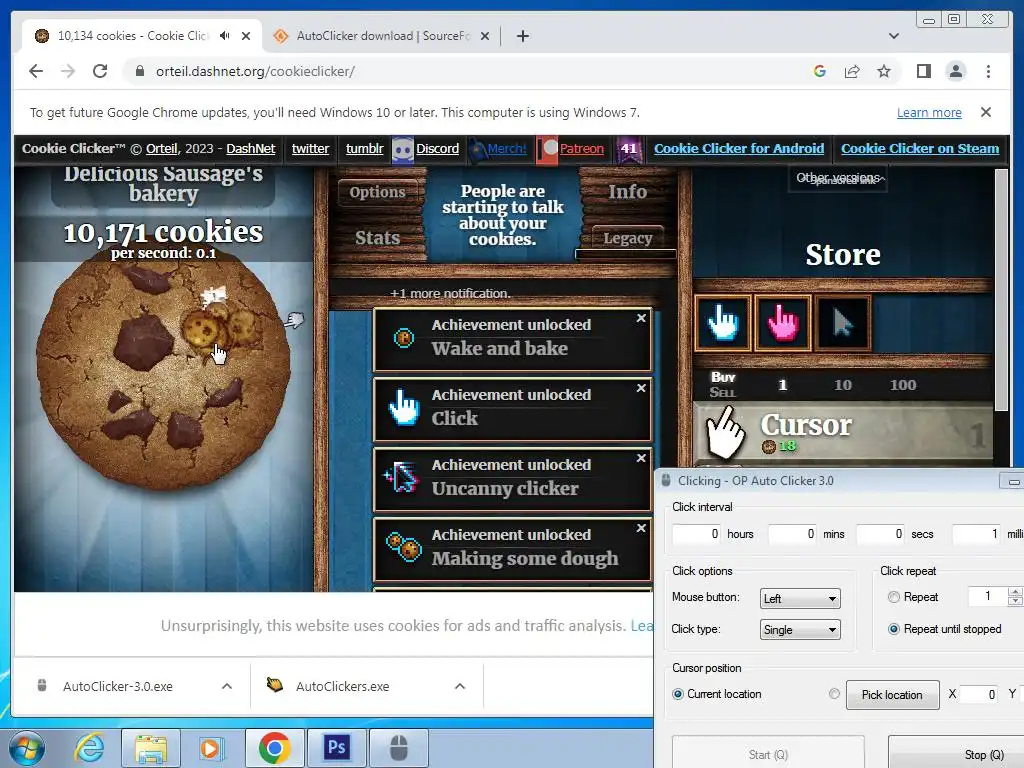Buy the grey mouse pointer upgrade in Store

click(x=842, y=323)
